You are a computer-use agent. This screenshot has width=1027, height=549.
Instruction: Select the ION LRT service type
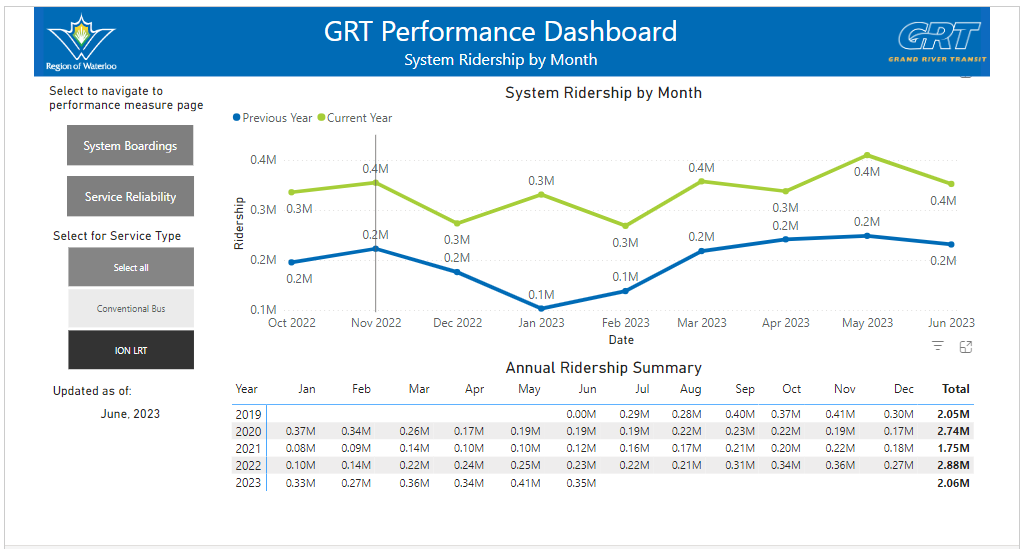coord(131,350)
